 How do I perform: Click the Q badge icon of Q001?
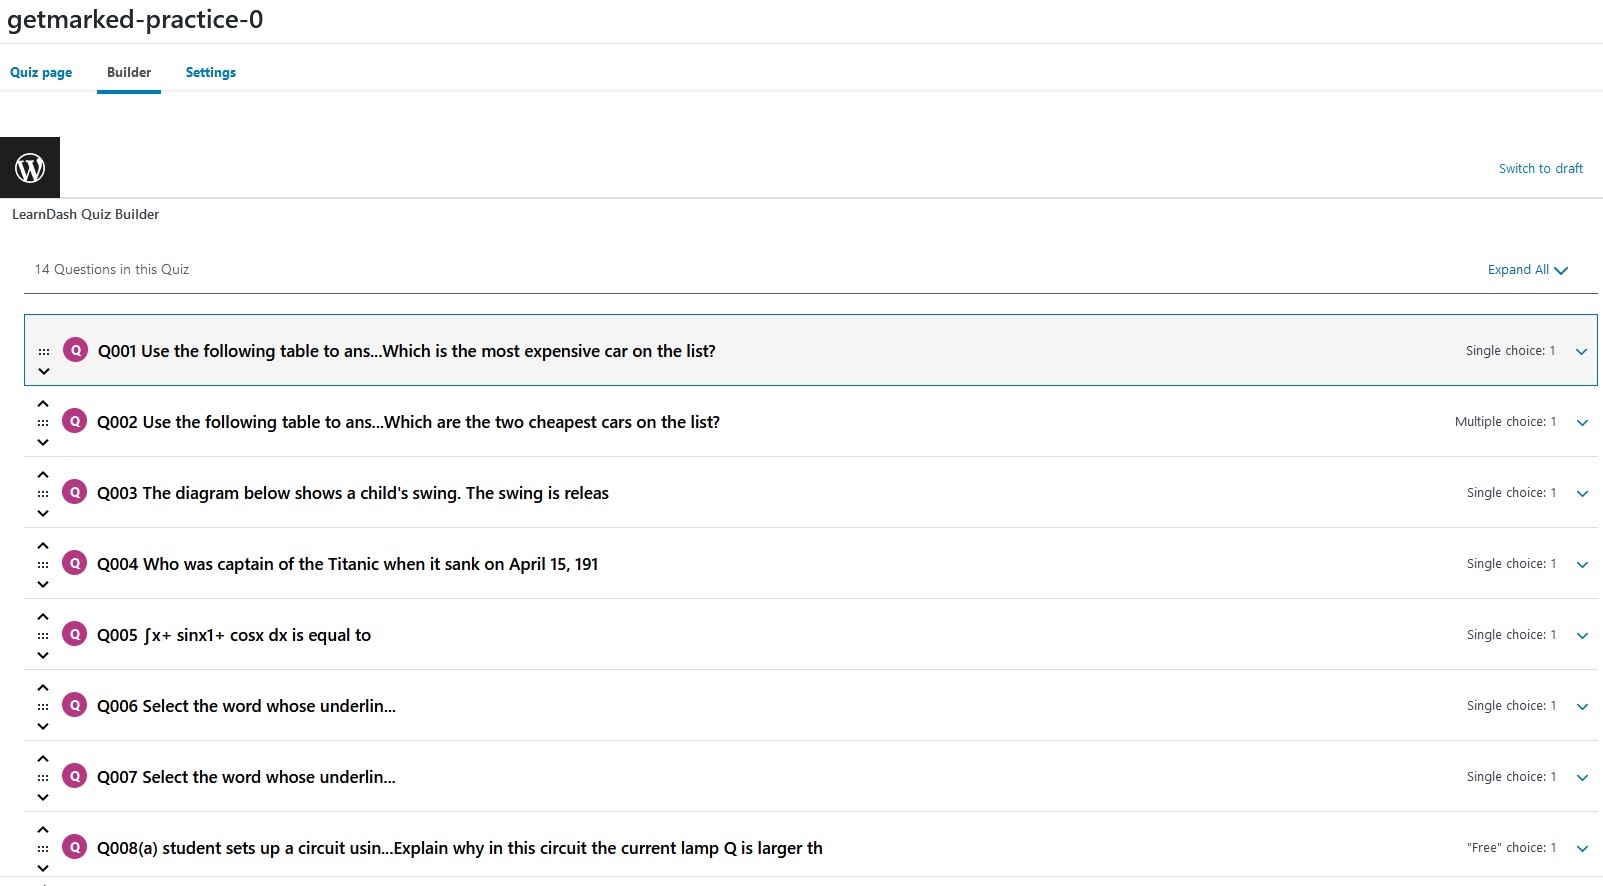coord(75,350)
